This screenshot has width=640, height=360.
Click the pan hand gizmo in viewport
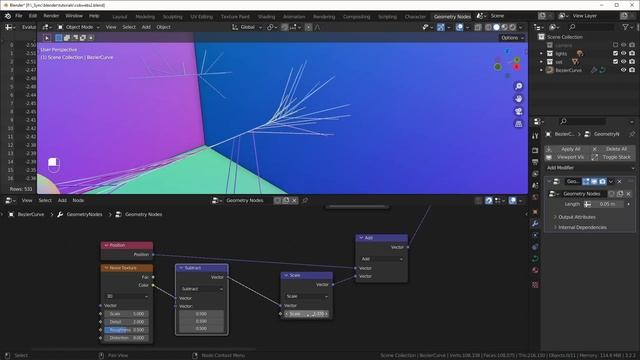[x=518, y=99]
